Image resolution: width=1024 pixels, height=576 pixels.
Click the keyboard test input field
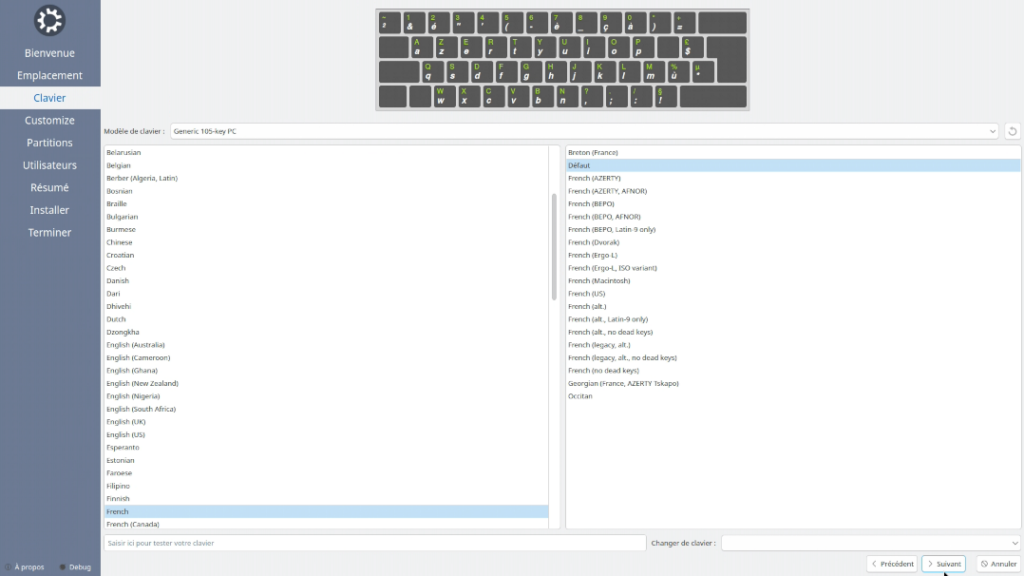point(375,543)
